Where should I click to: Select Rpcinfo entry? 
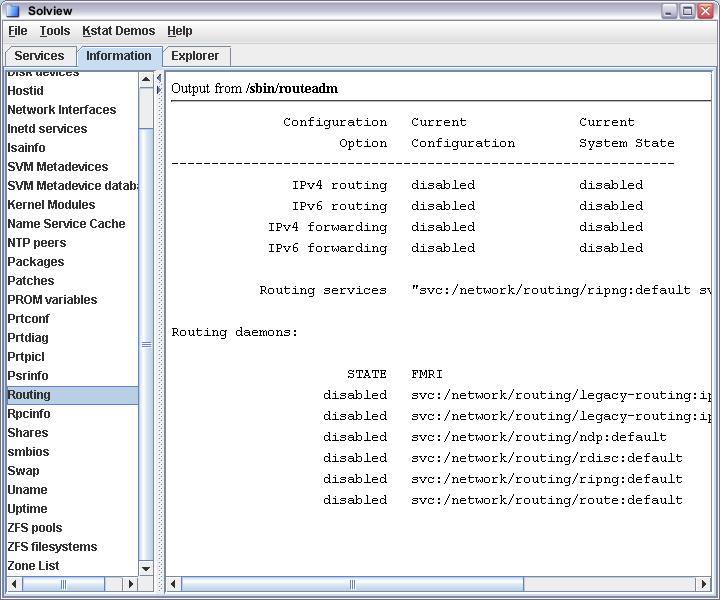click(73, 414)
